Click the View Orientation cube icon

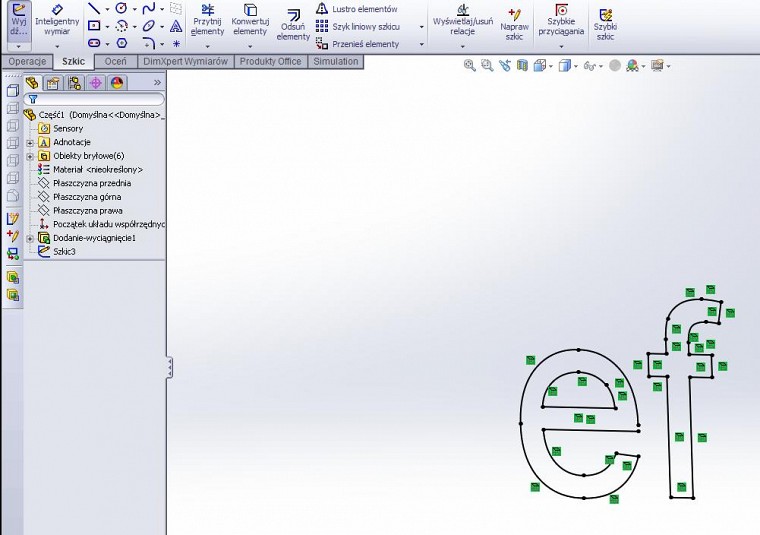coord(540,65)
